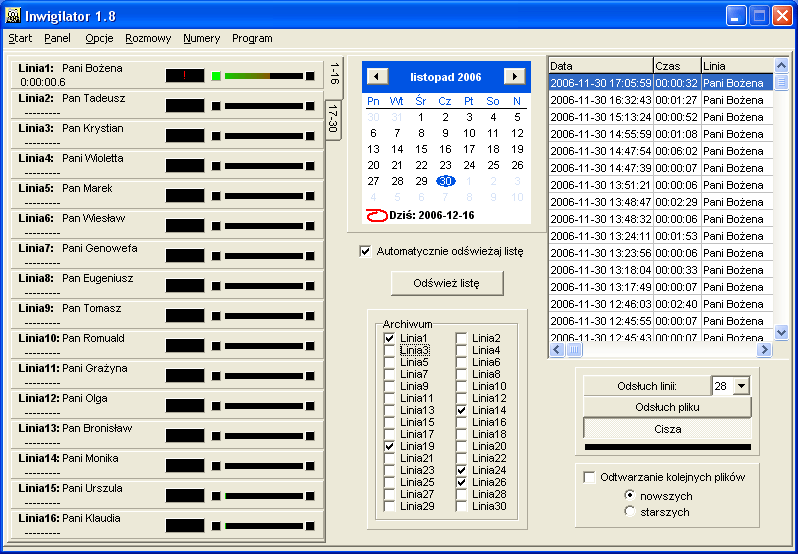Click the Inwigilator app icon in title bar
The width and height of the screenshot is (798, 554).
pos(13,16)
